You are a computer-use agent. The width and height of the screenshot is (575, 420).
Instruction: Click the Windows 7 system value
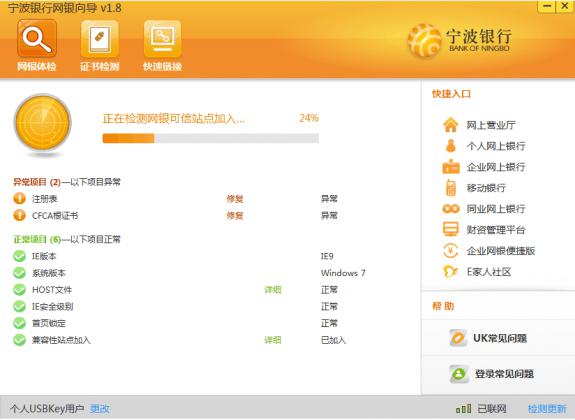click(343, 273)
